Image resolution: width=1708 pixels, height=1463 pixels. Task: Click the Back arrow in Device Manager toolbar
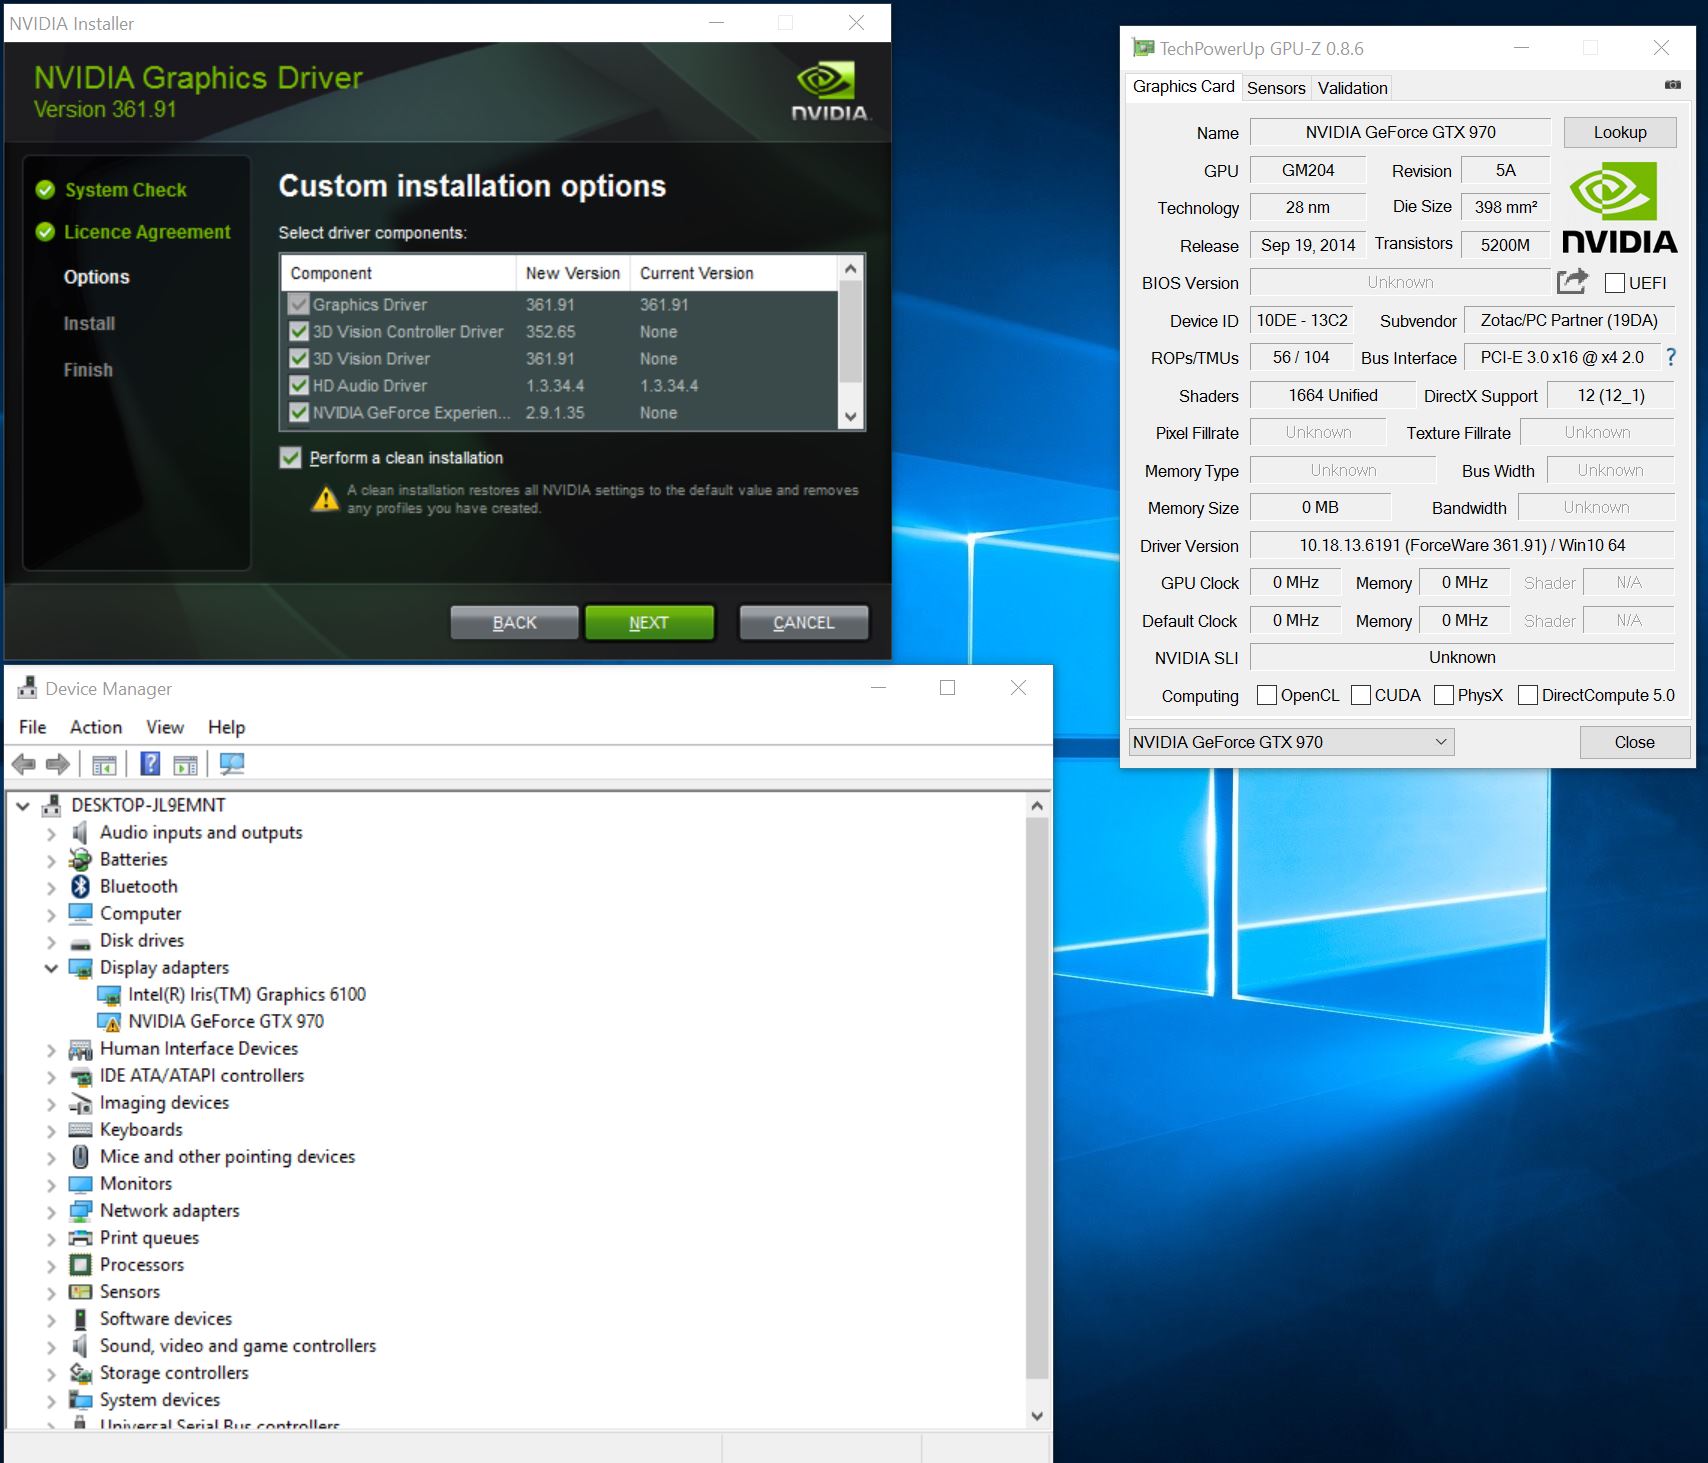point(24,765)
